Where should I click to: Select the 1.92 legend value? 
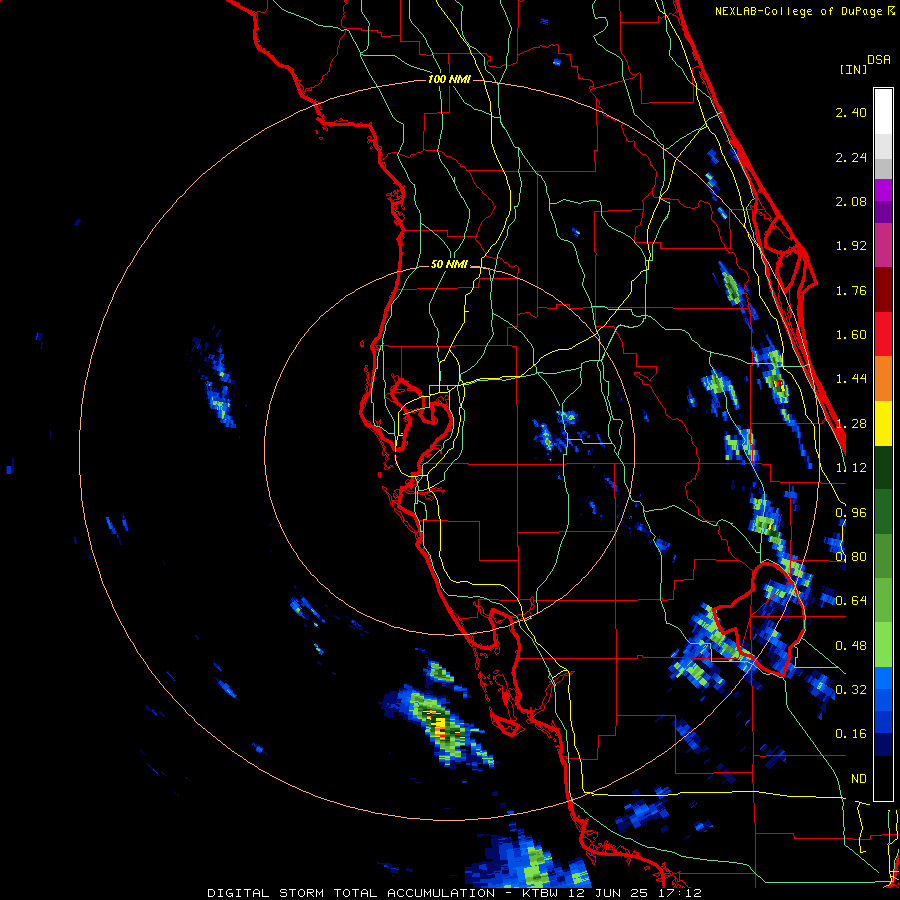(851, 246)
